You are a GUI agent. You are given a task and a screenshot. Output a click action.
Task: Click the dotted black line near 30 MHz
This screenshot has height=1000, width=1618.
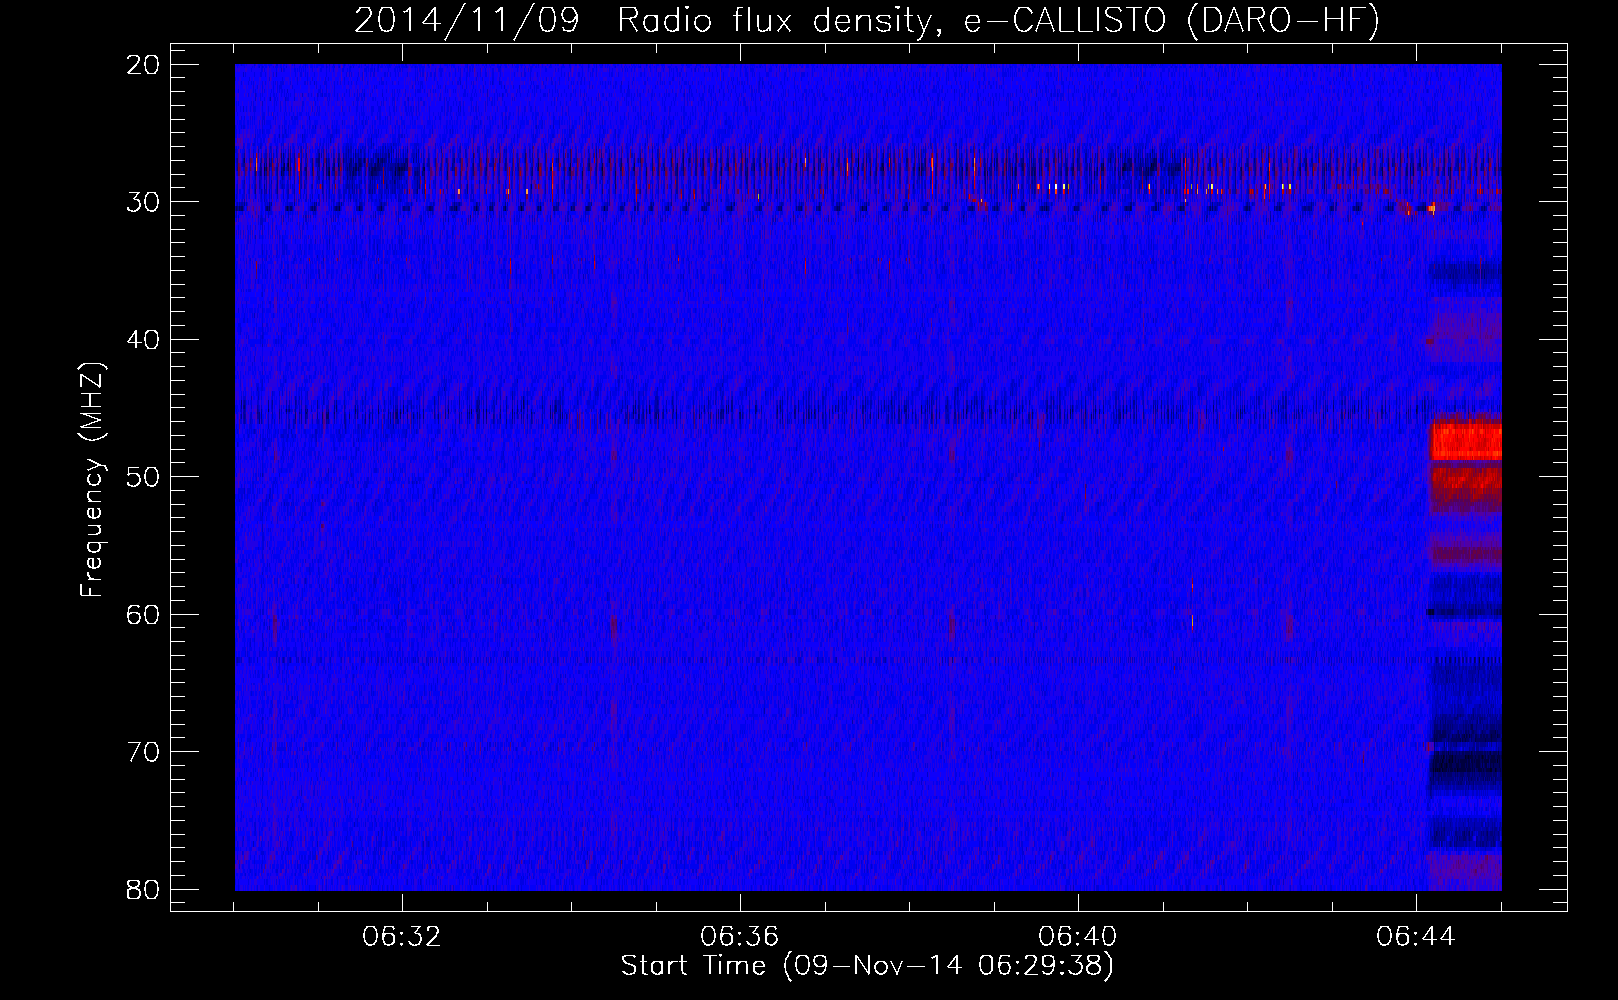868,209
